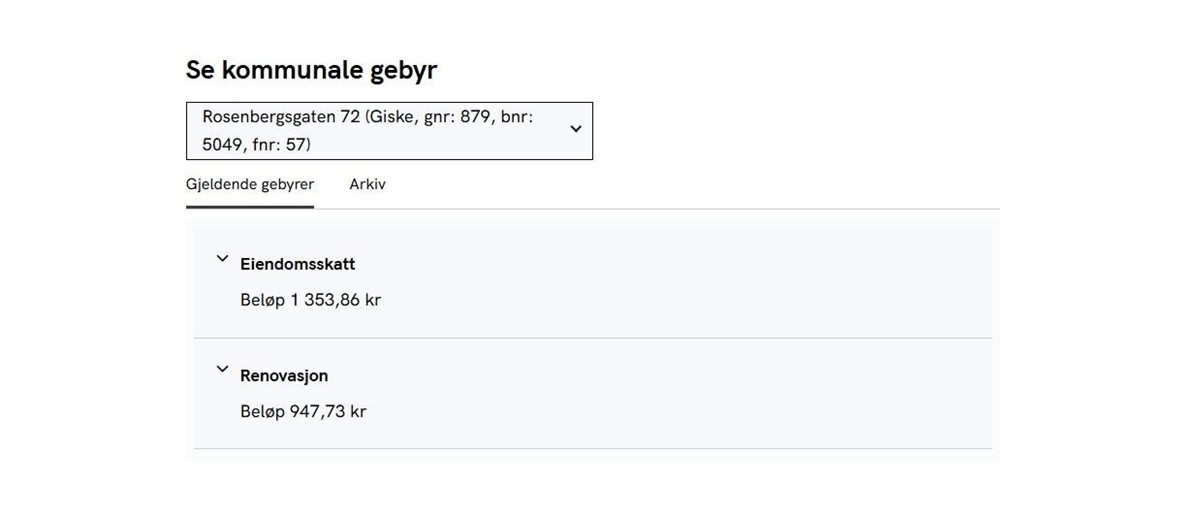Click the chevron arrow in the address dropdown

click(575, 129)
